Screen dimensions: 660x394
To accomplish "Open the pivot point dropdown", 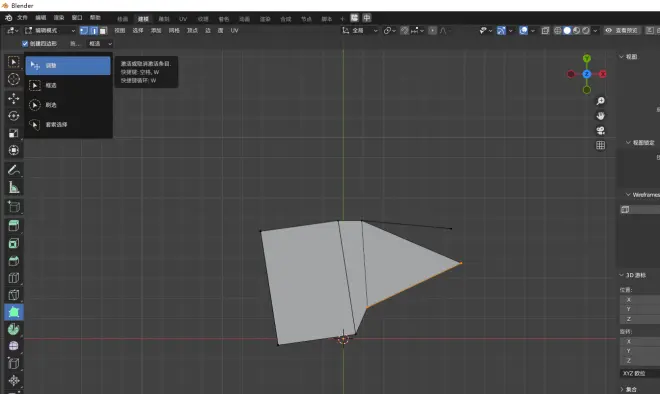I will (389, 30).
